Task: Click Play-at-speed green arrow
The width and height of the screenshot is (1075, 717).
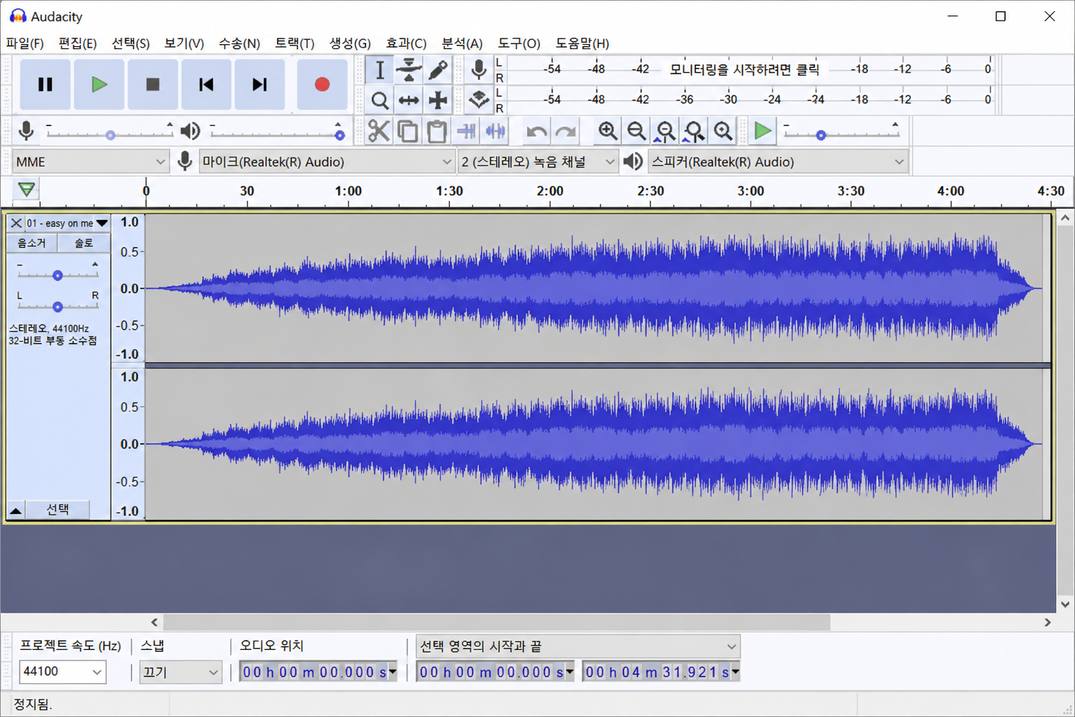Action: (762, 131)
